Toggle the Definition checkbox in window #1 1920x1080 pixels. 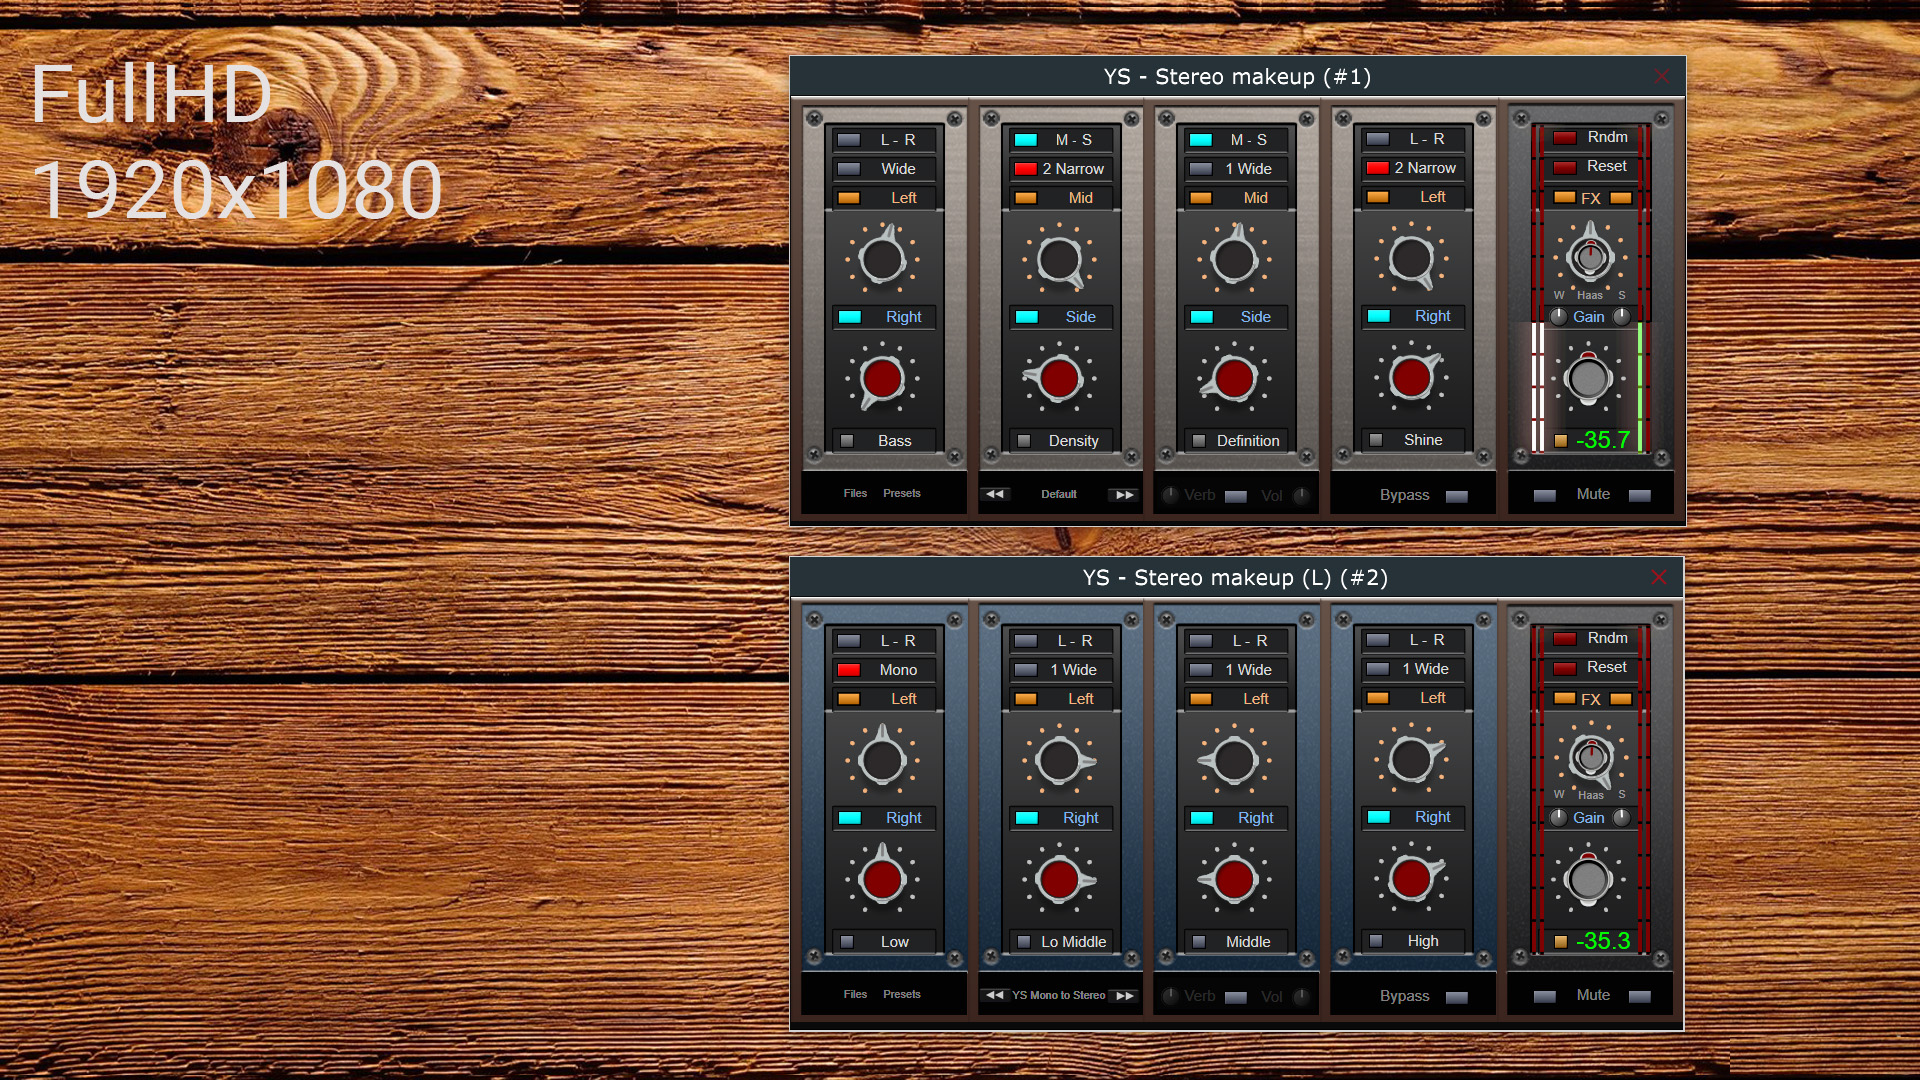1199,441
